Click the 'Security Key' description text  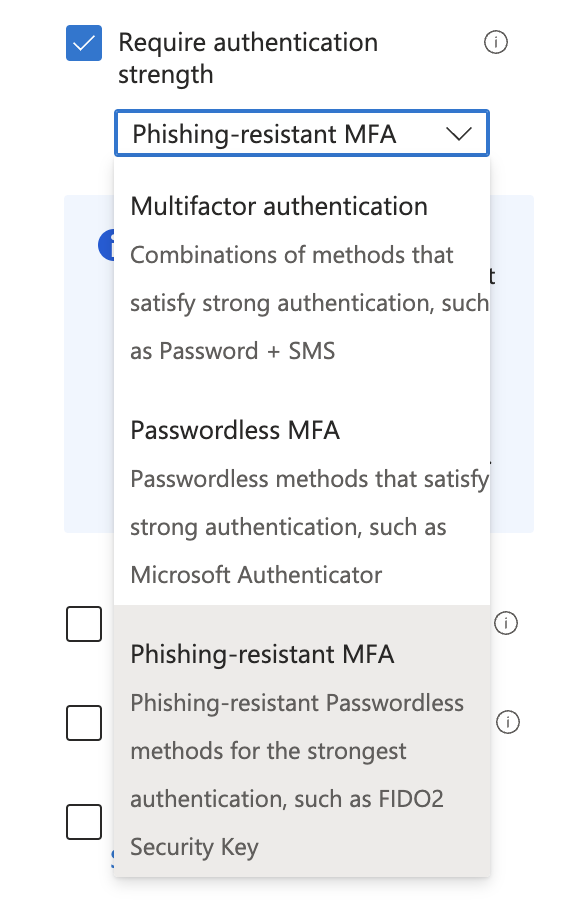point(194,847)
